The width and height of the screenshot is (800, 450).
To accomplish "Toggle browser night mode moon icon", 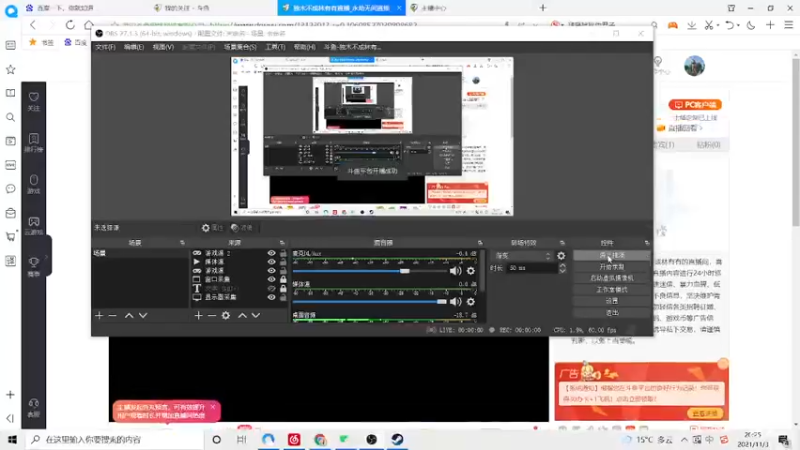I will coord(751,25).
